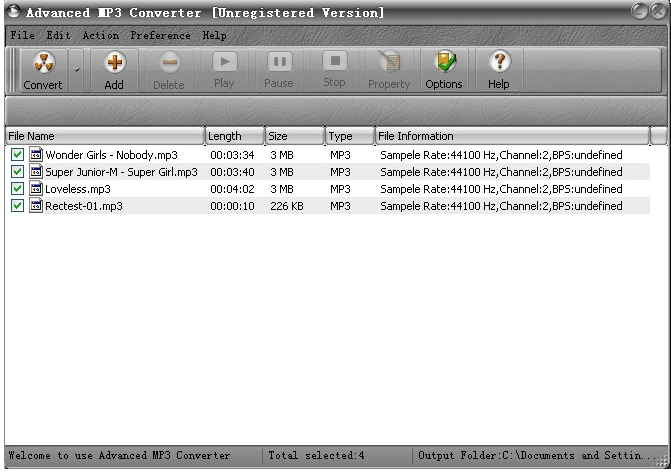Sort by the Length column header
This screenshot has width=671, height=472.
pyautogui.click(x=235, y=136)
